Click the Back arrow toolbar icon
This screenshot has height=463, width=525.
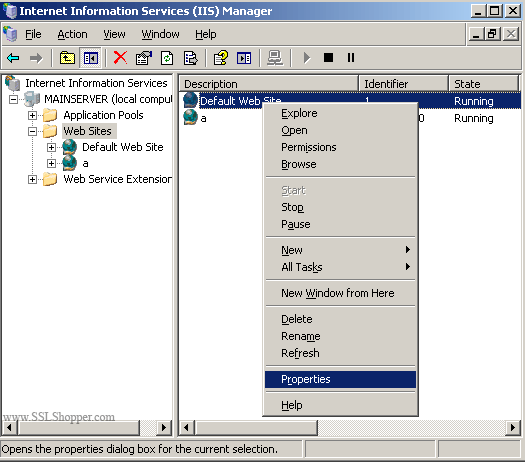pyautogui.click(x=13, y=58)
